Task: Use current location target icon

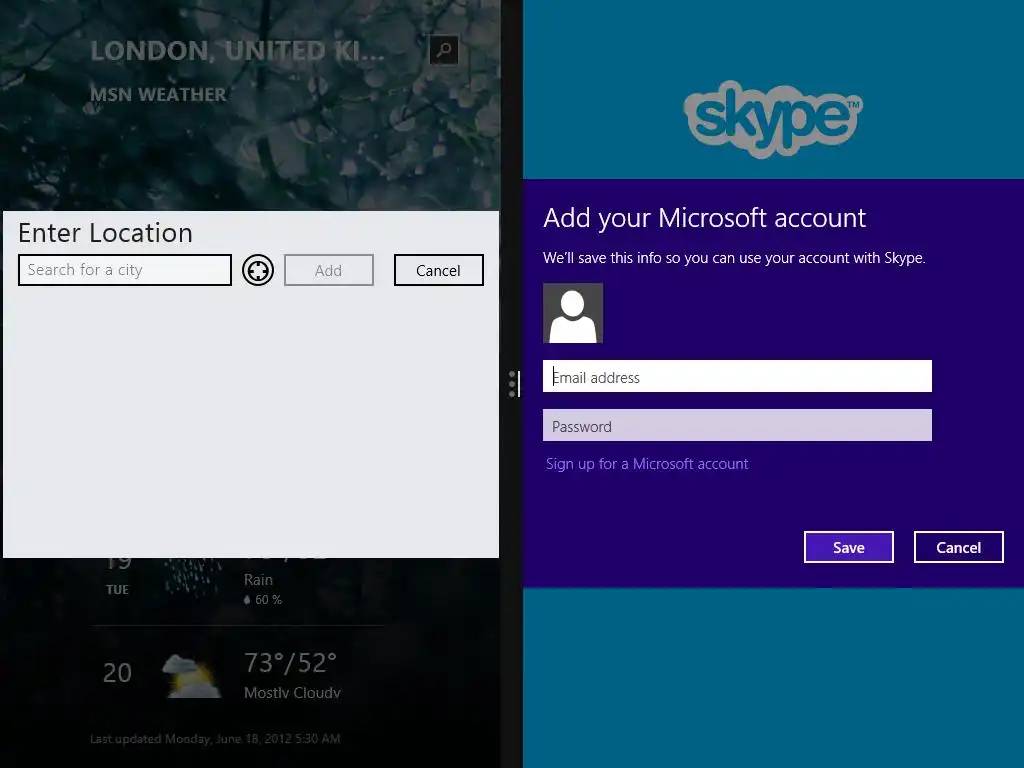Action: click(258, 270)
